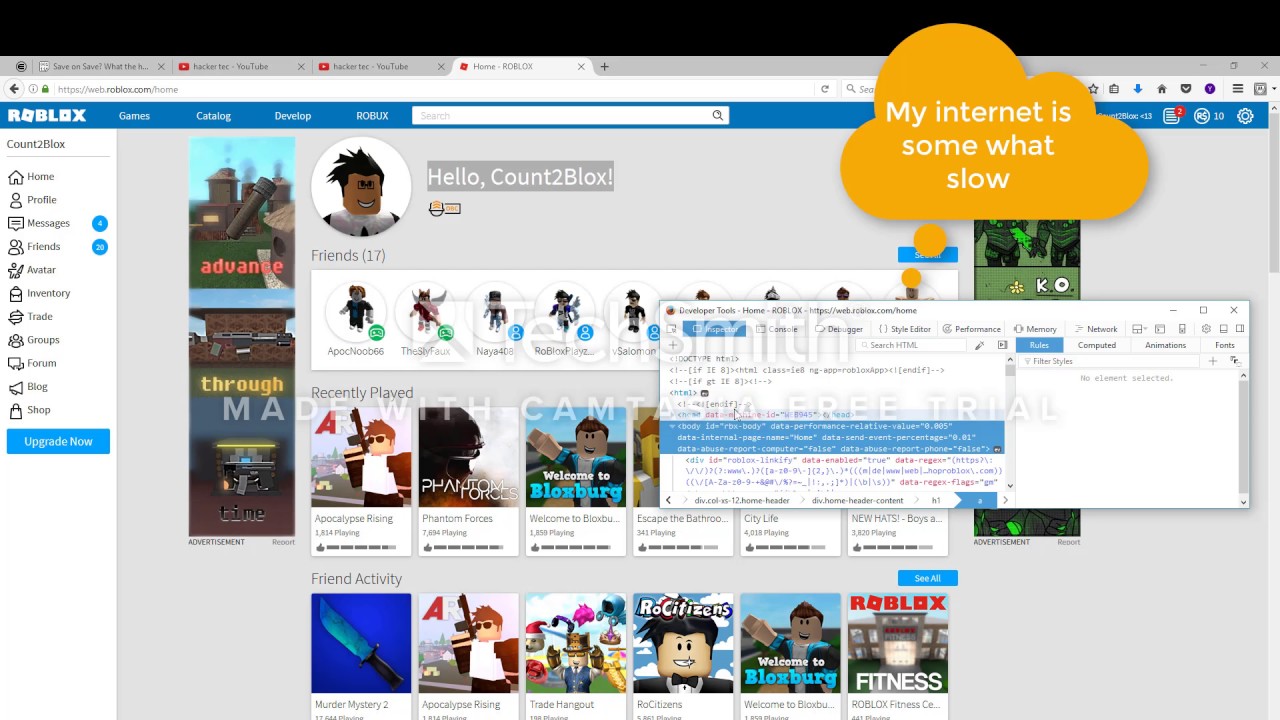Reload the page with the refresh icon
Viewport: 1280px width, 720px height.
click(x=825, y=89)
